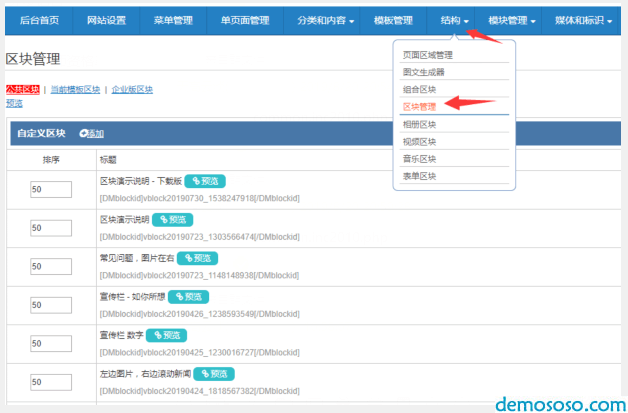Focus the sort field for 常见问题,图片在右
Image resolution: width=628 pixels, height=413 pixels.
51,266
